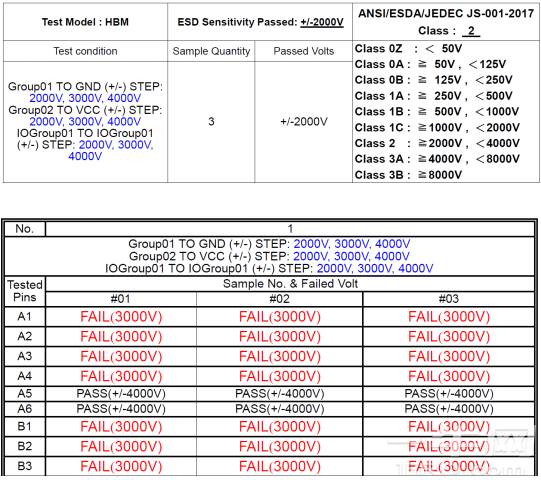Click the No. label cell in lower table
This screenshot has height=480, width=541.
(x=25, y=228)
